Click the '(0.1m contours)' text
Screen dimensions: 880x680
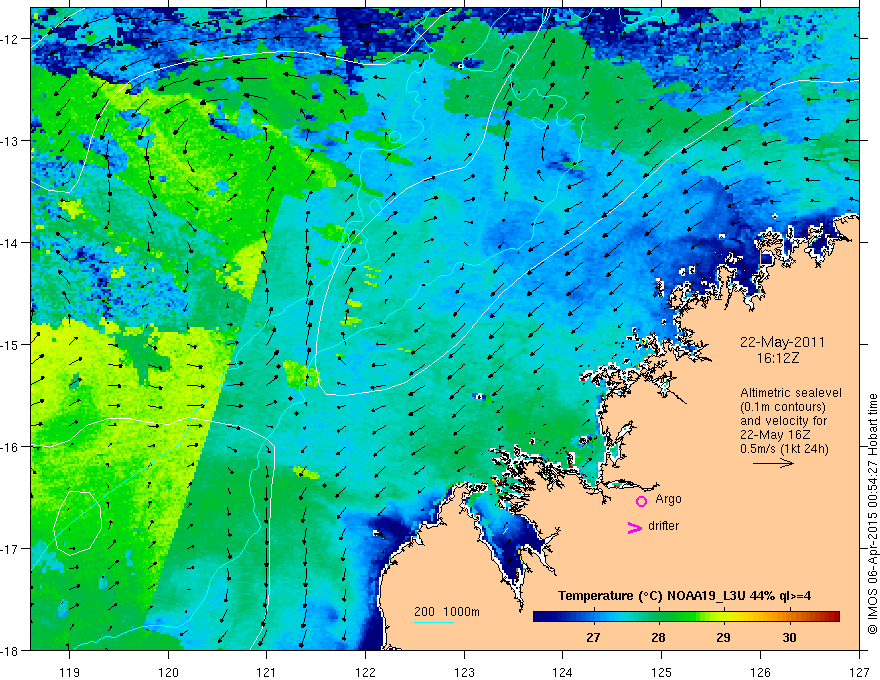pyautogui.click(x=783, y=407)
